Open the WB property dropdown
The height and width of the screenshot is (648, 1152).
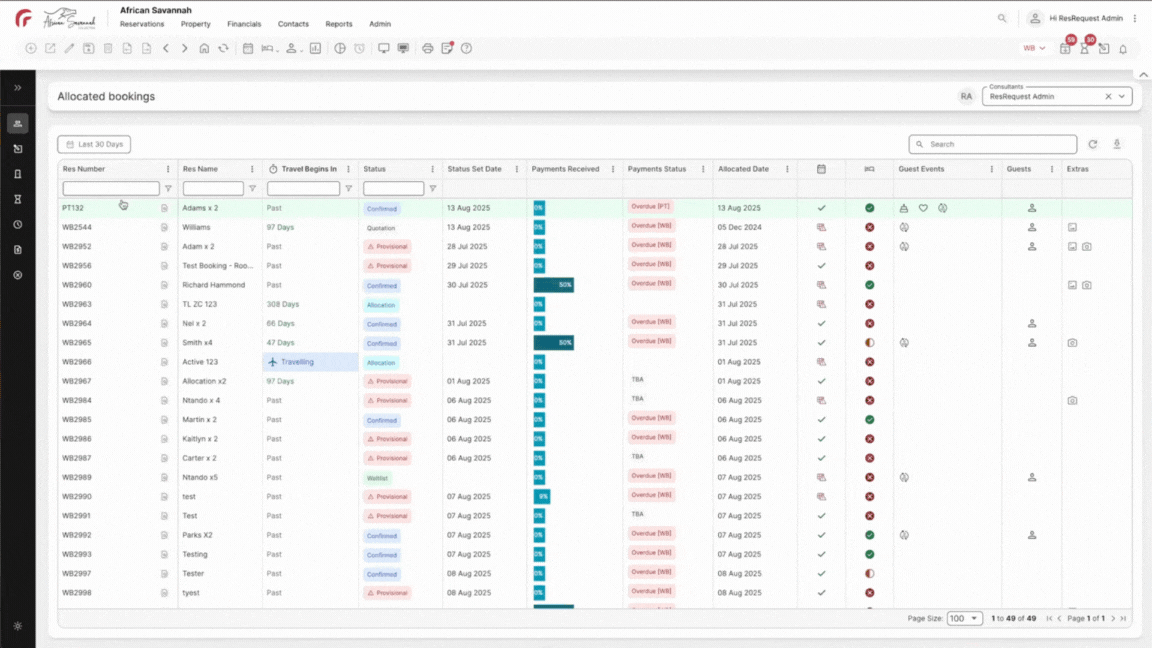(x=1034, y=48)
